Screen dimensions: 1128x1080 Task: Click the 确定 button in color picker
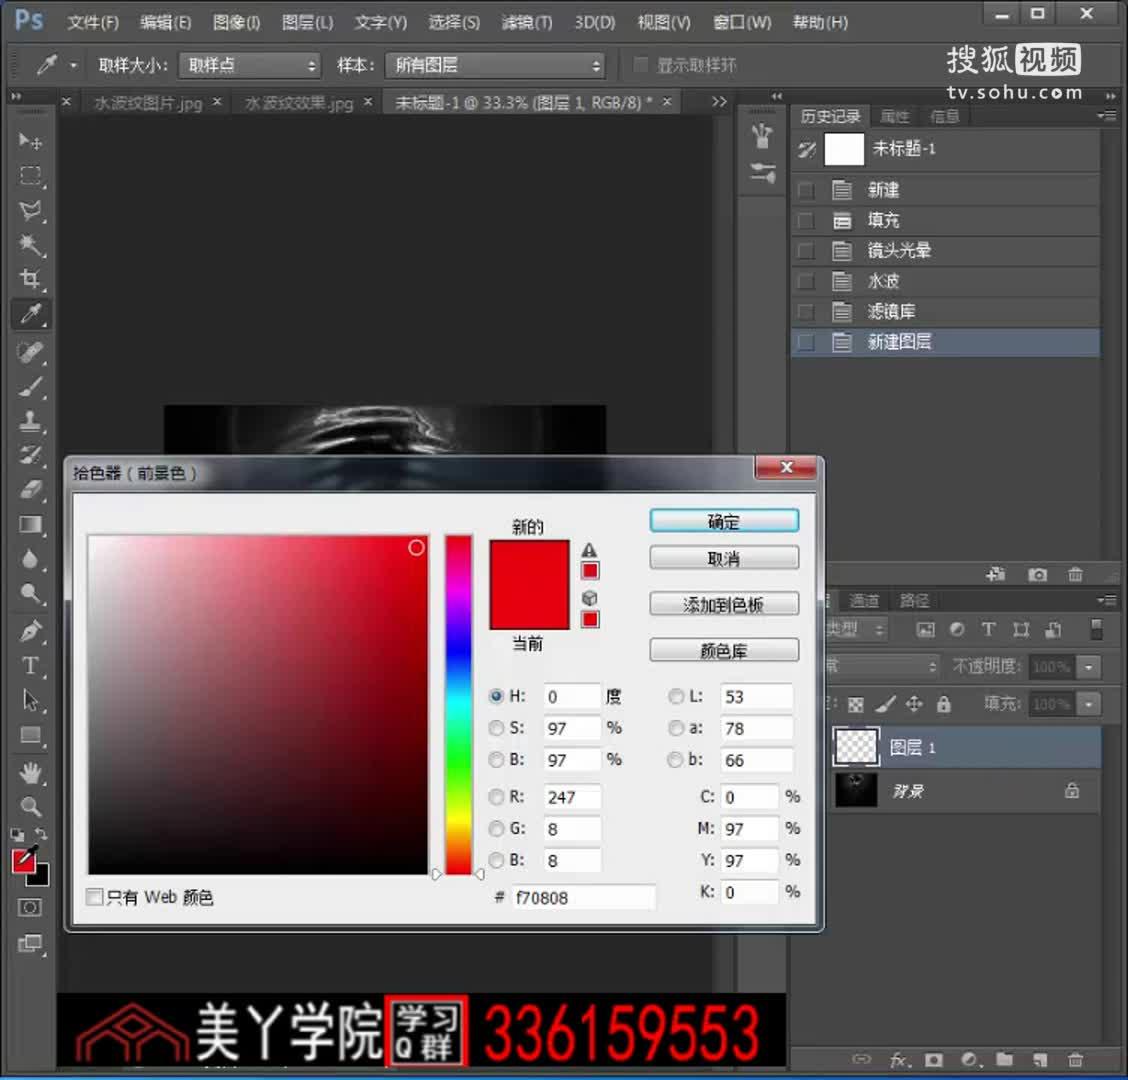pos(723,520)
